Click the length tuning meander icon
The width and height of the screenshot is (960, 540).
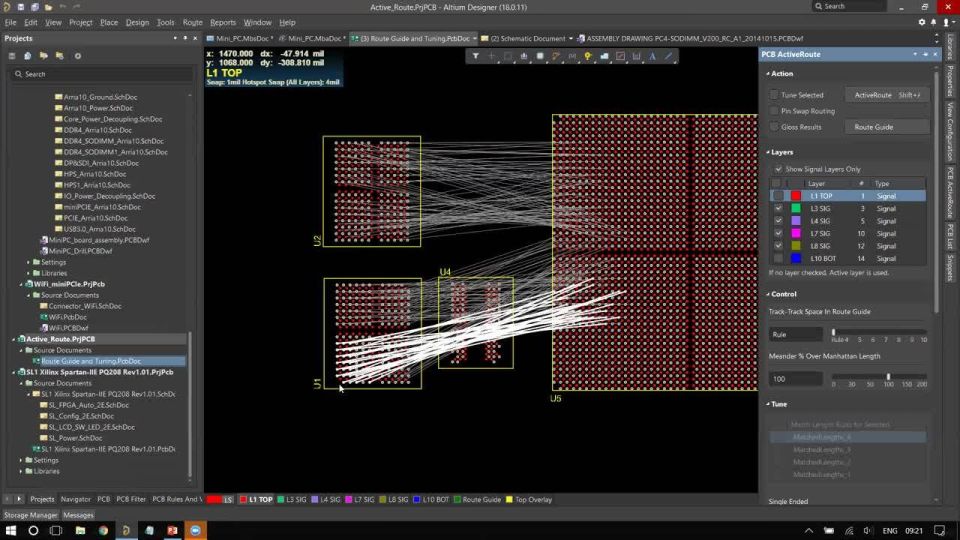coord(572,56)
